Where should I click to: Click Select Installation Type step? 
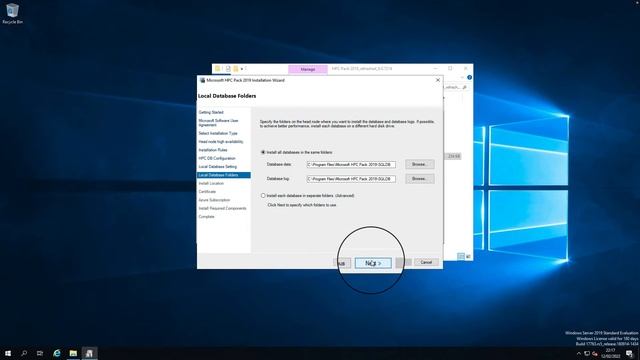tap(218, 133)
